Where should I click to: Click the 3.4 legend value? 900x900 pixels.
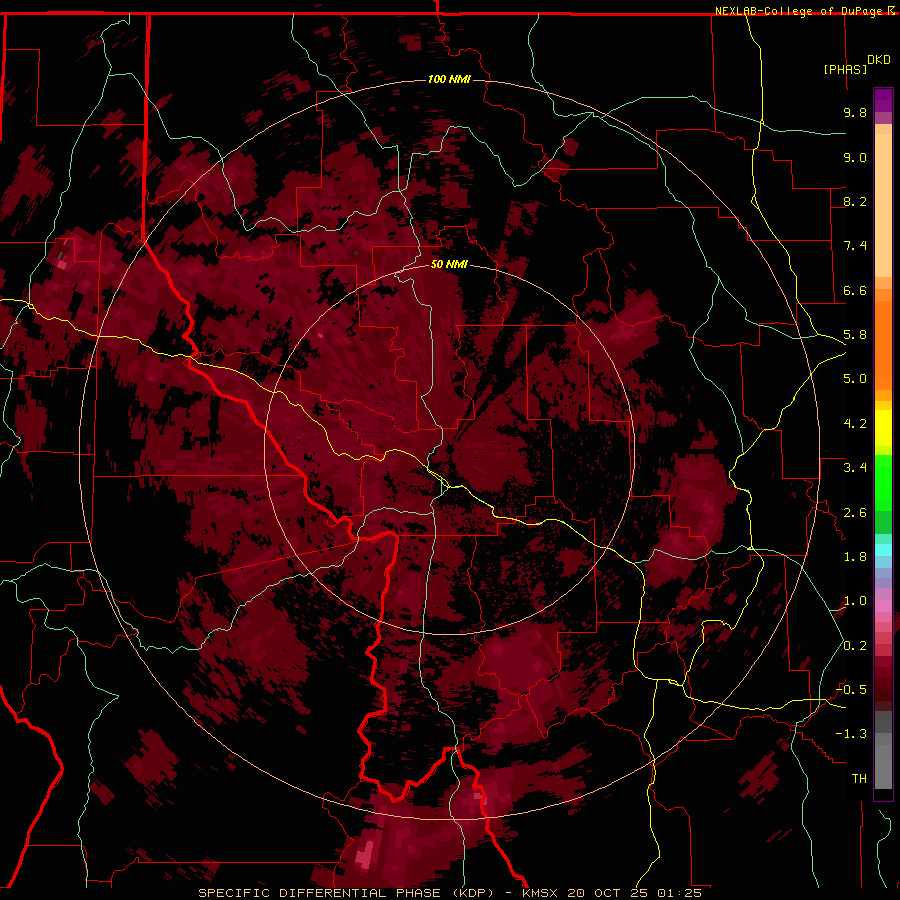point(855,468)
